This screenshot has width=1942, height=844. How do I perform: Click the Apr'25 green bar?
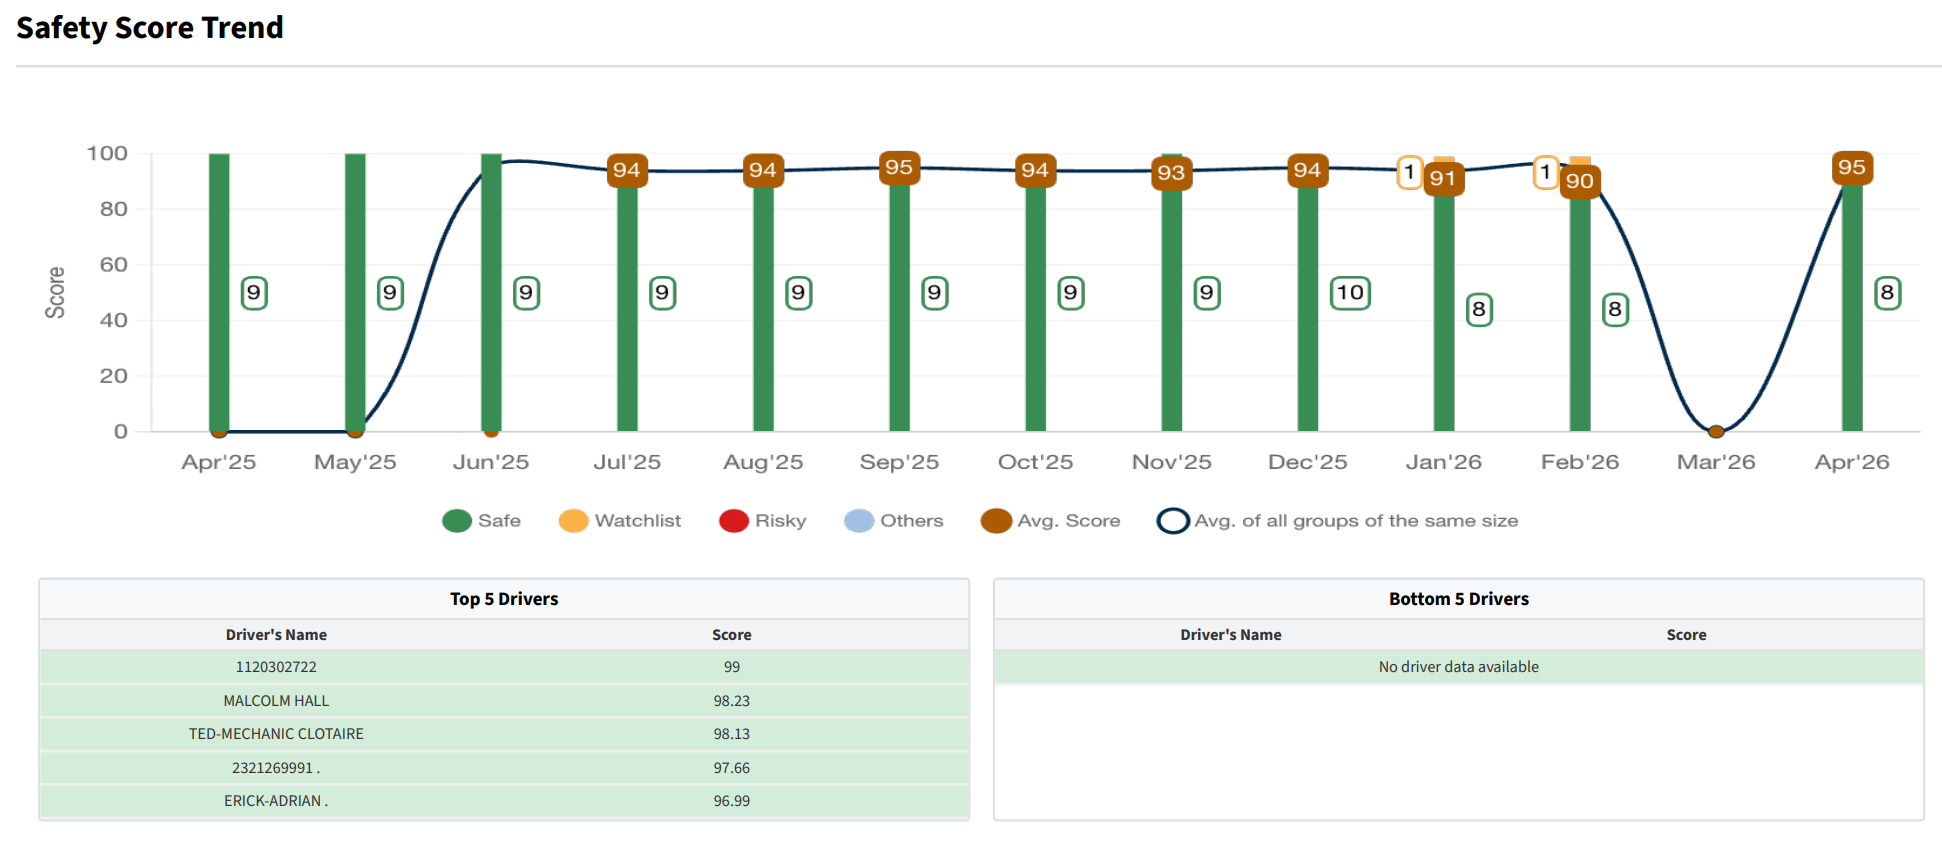tap(219, 292)
